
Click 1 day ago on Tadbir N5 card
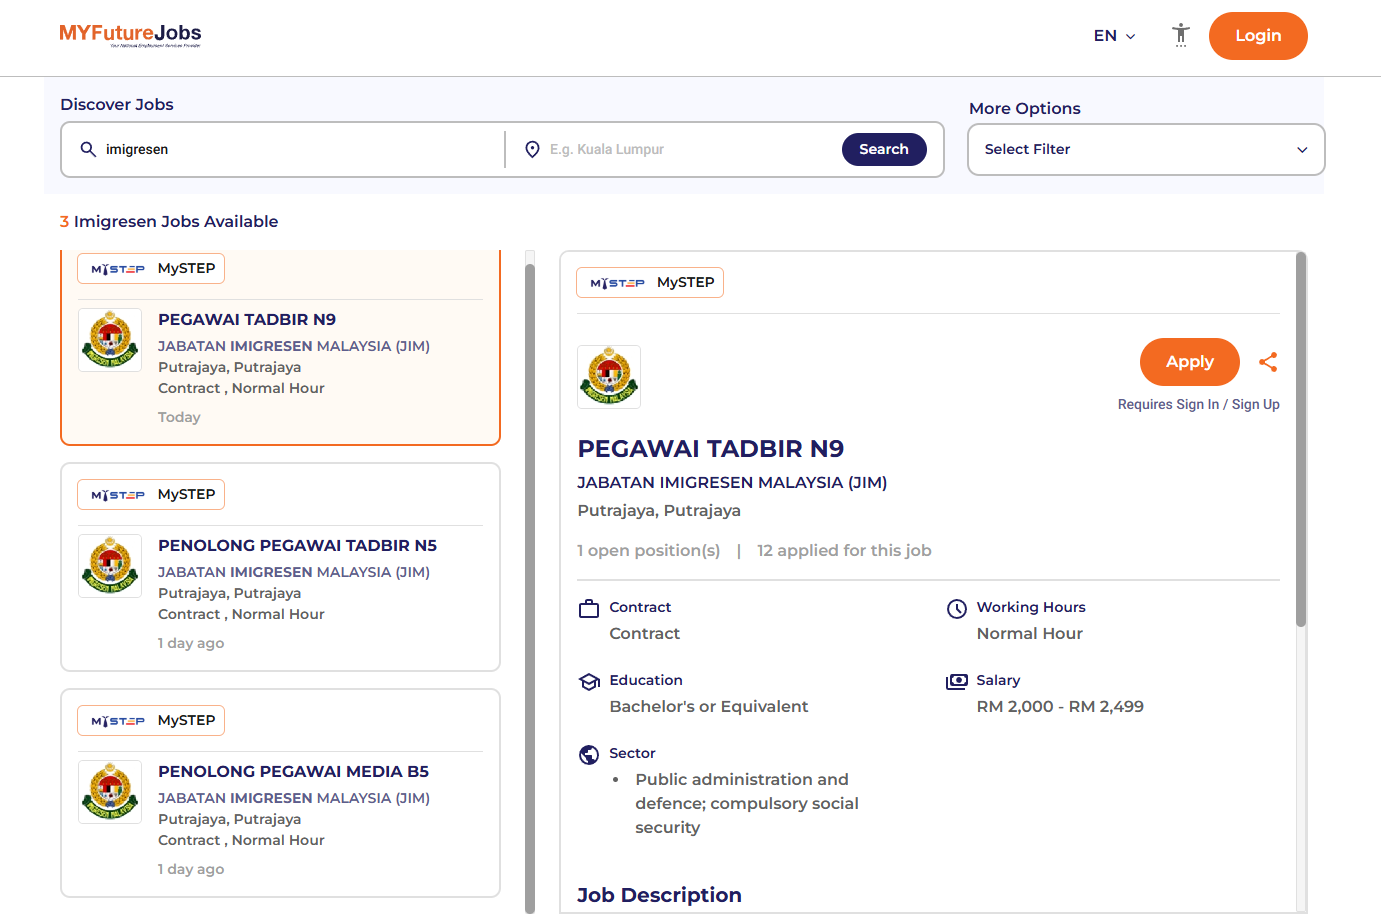pos(191,643)
